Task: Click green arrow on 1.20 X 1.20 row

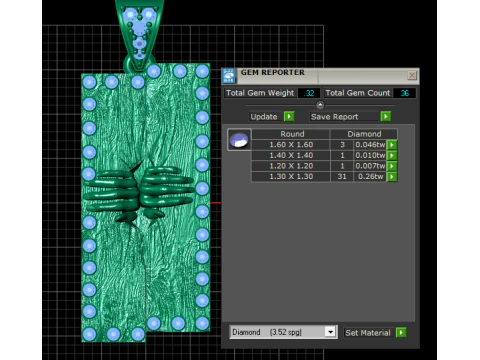Action: click(x=392, y=166)
